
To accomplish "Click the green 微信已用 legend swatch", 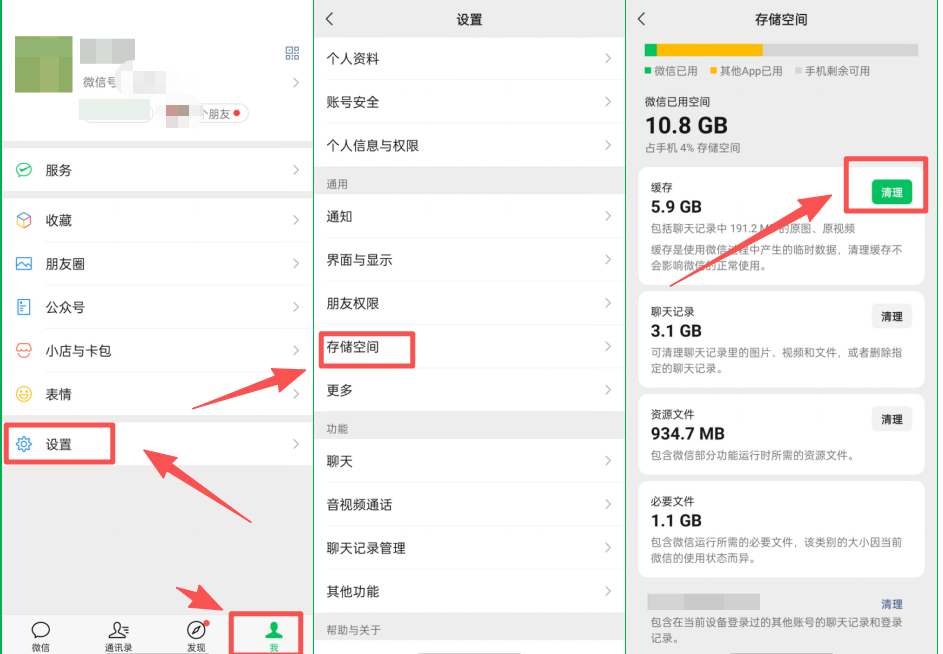I will point(648,71).
